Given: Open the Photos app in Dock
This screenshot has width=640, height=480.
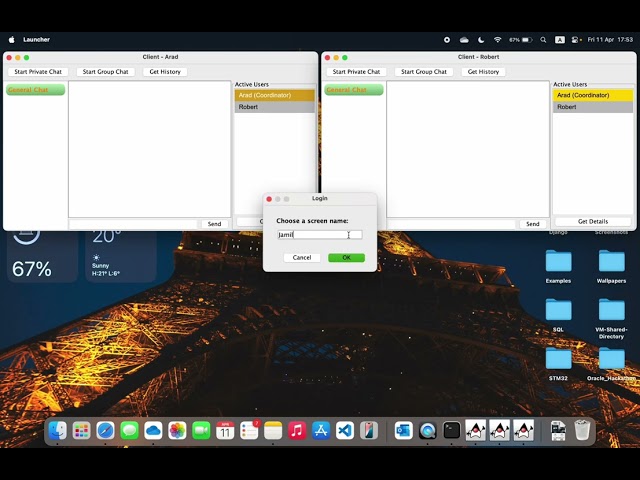Looking at the screenshot, I should click(177, 431).
